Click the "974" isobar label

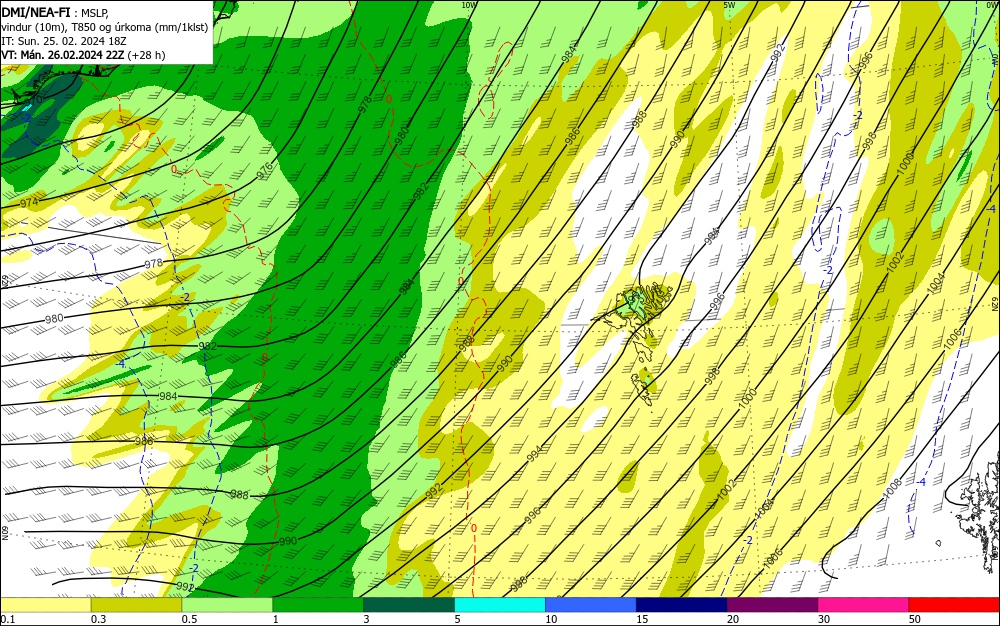click(29, 203)
